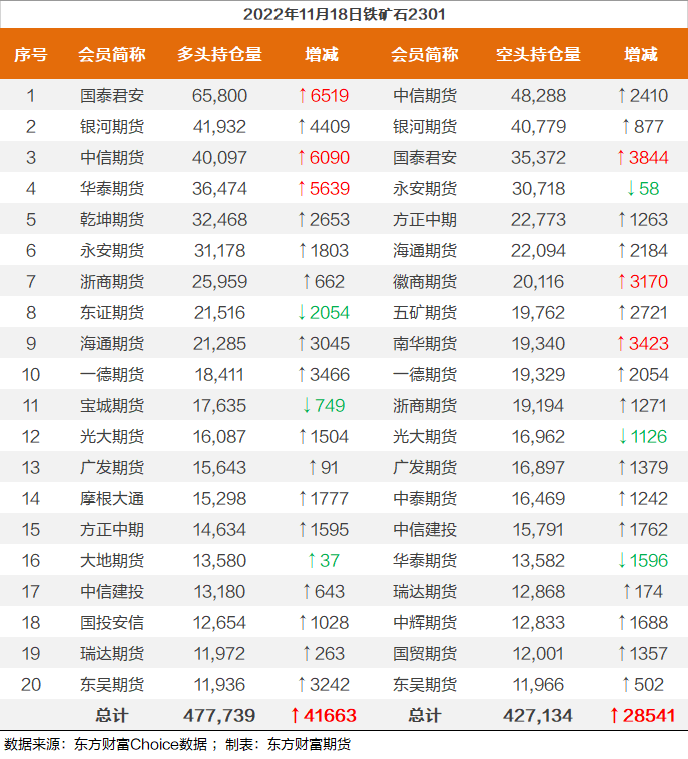Viewport: 688px width, 759px height.
Task: Click the 多头持仓量 column header
Action: click(x=219, y=54)
